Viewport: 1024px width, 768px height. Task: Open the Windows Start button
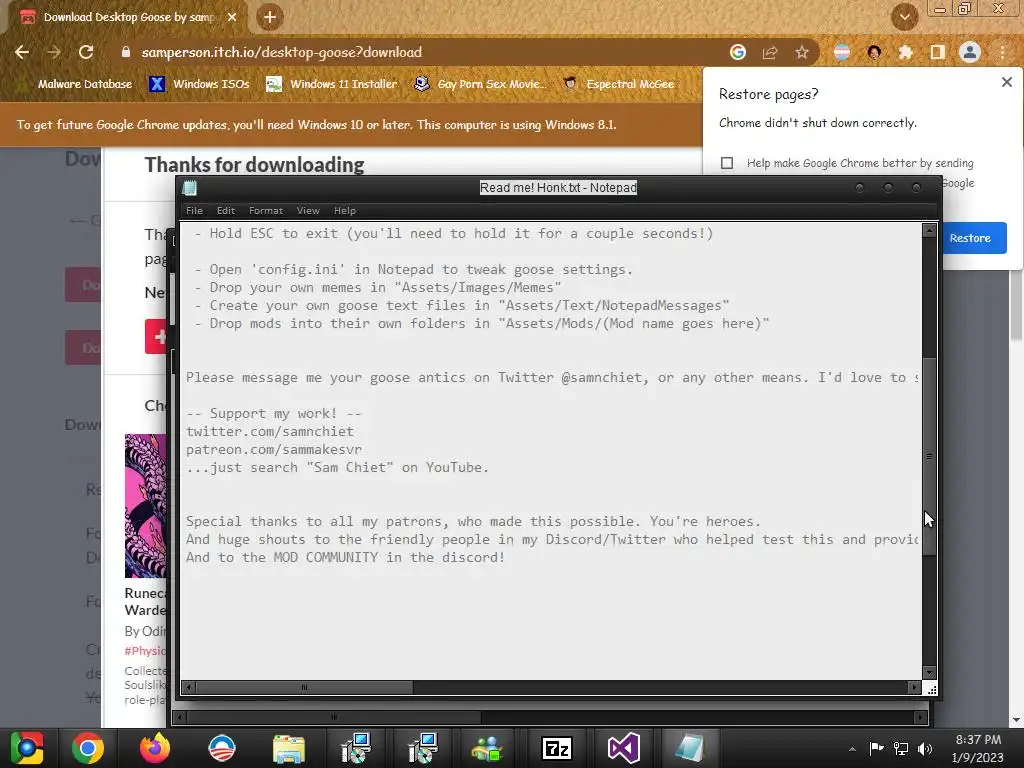pyautogui.click(x=27, y=748)
